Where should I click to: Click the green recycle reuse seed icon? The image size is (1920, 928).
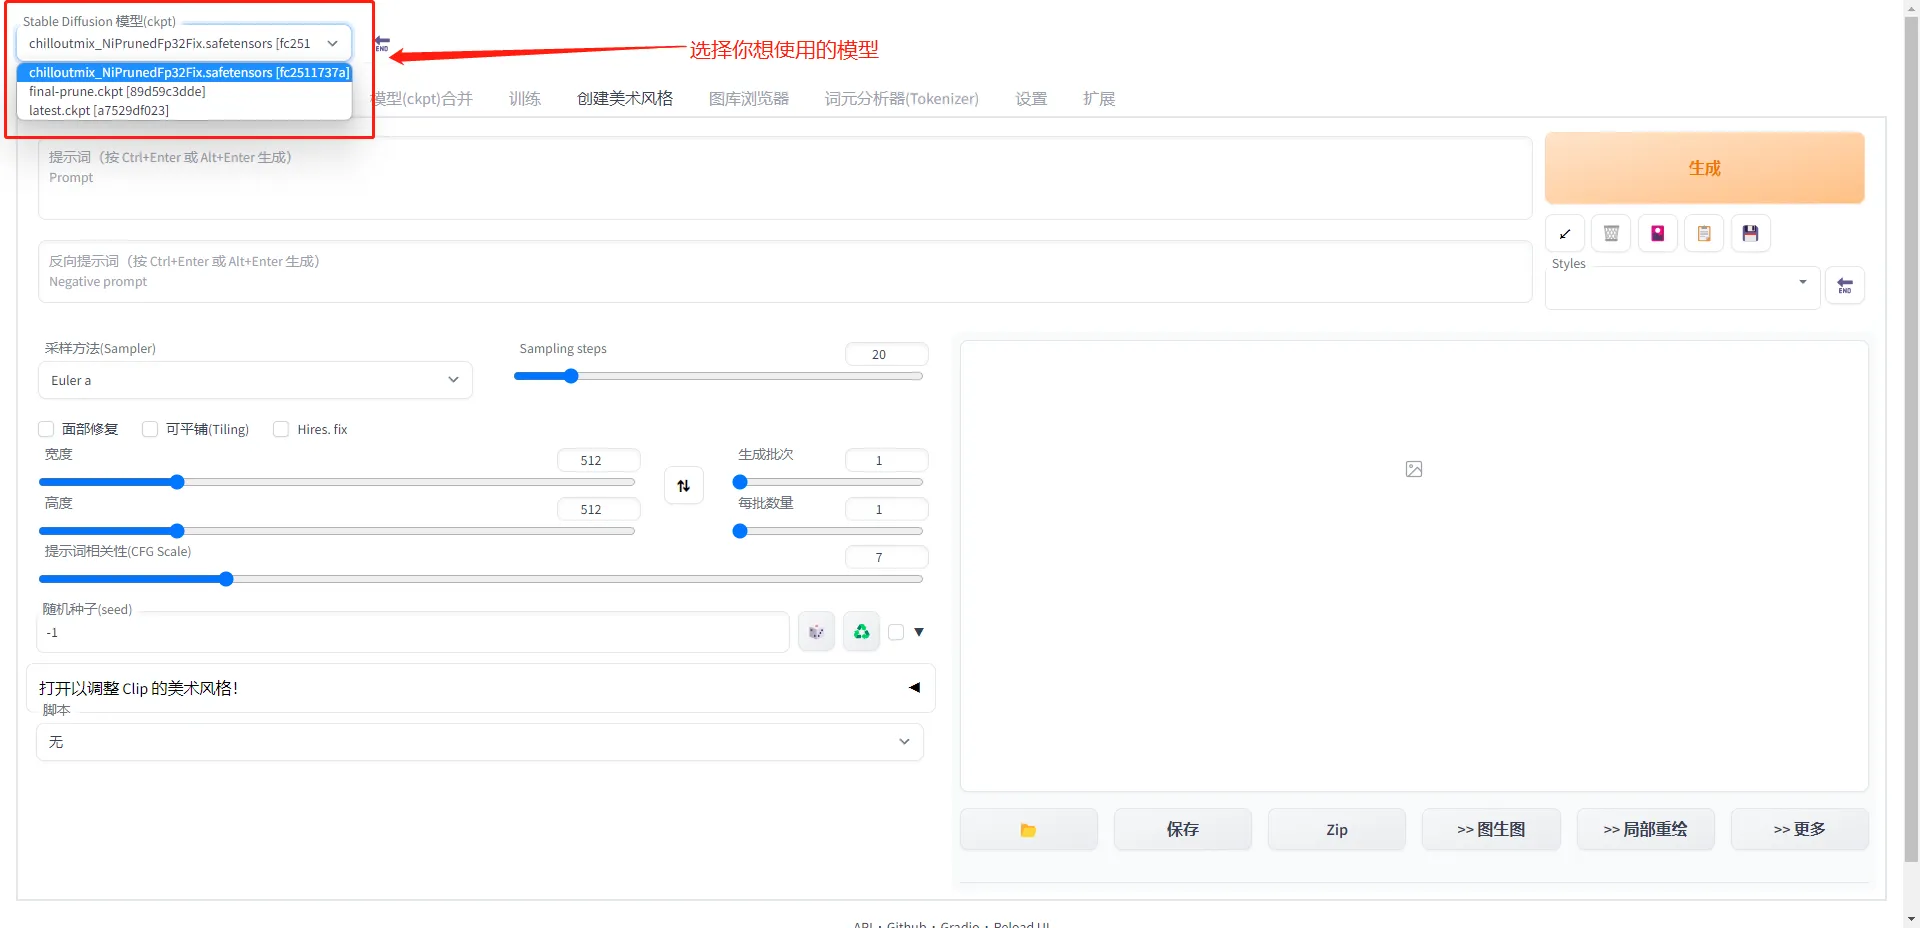(861, 632)
